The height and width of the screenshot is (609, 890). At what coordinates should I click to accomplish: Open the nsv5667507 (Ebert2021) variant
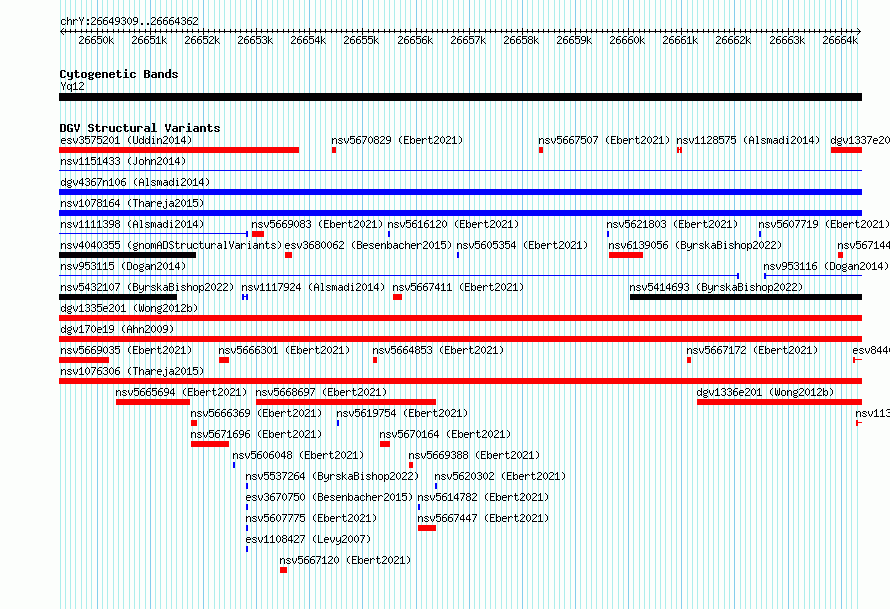[604, 140]
